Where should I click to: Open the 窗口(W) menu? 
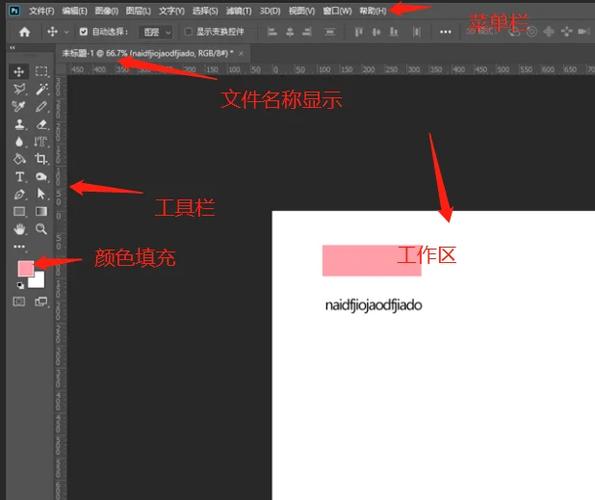click(337, 11)
